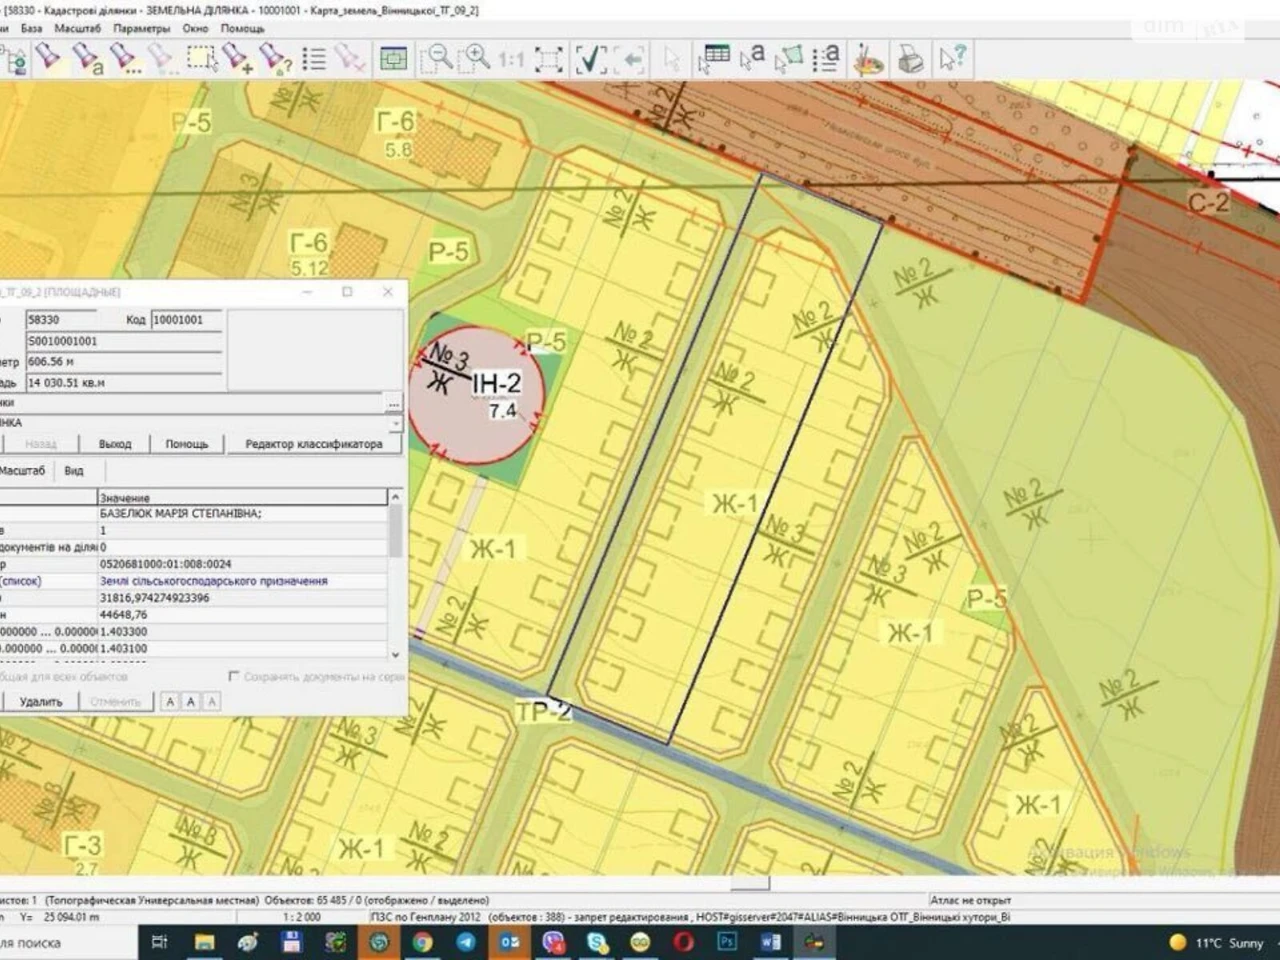The image size is (1280, 960).
Task: Open the combo box arrow under the ellipsis
Action: click(394, 423)
